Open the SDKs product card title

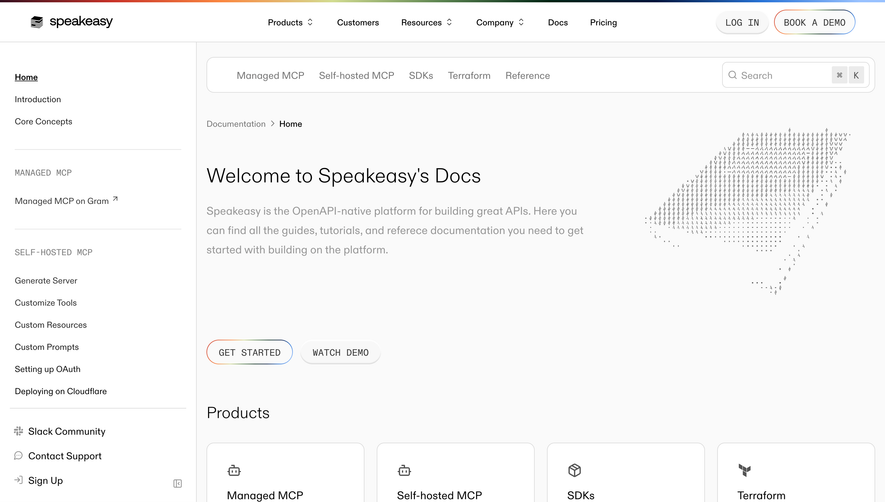coord(581,495)
